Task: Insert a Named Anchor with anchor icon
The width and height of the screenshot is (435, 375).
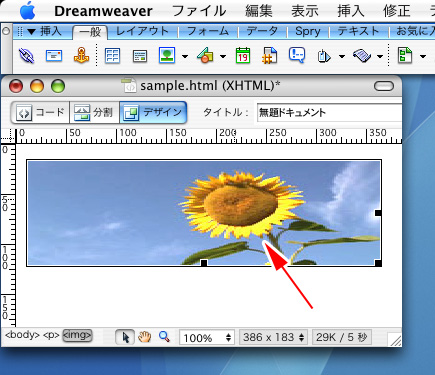Action: click(x=81, y=55)
